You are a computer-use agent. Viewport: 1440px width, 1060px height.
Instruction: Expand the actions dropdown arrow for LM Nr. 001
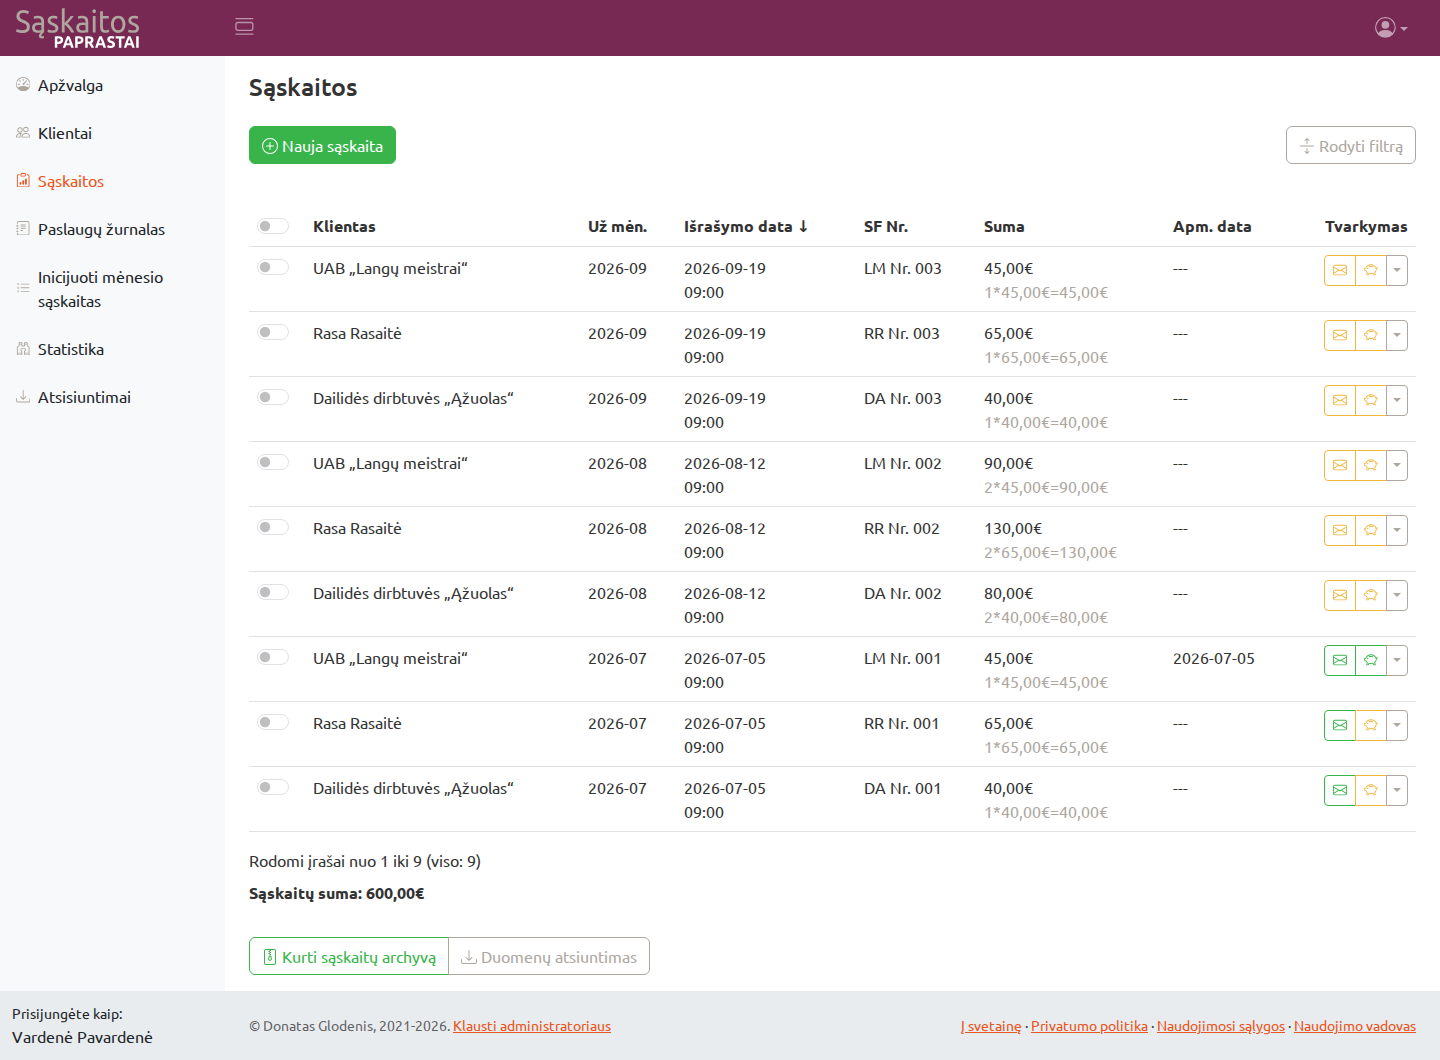[1397, 660]
